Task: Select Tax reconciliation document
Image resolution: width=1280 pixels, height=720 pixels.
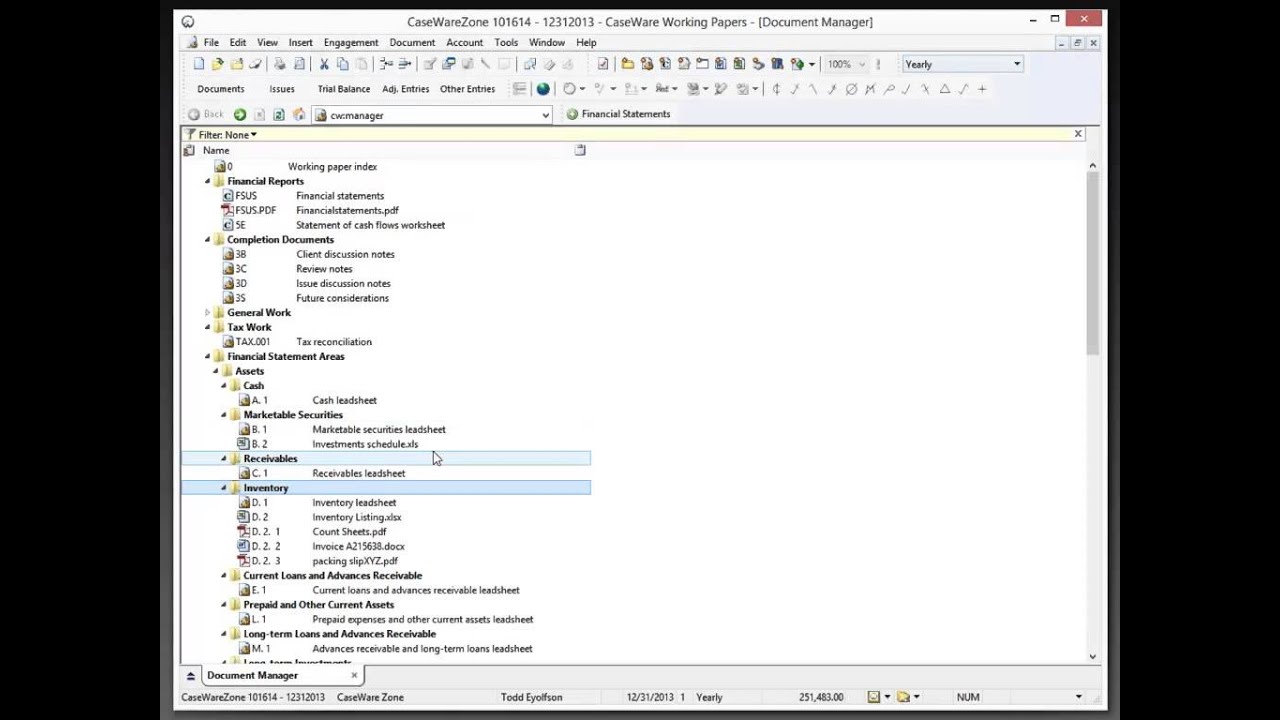Action: pyautogui.click(x=334, y=342)
